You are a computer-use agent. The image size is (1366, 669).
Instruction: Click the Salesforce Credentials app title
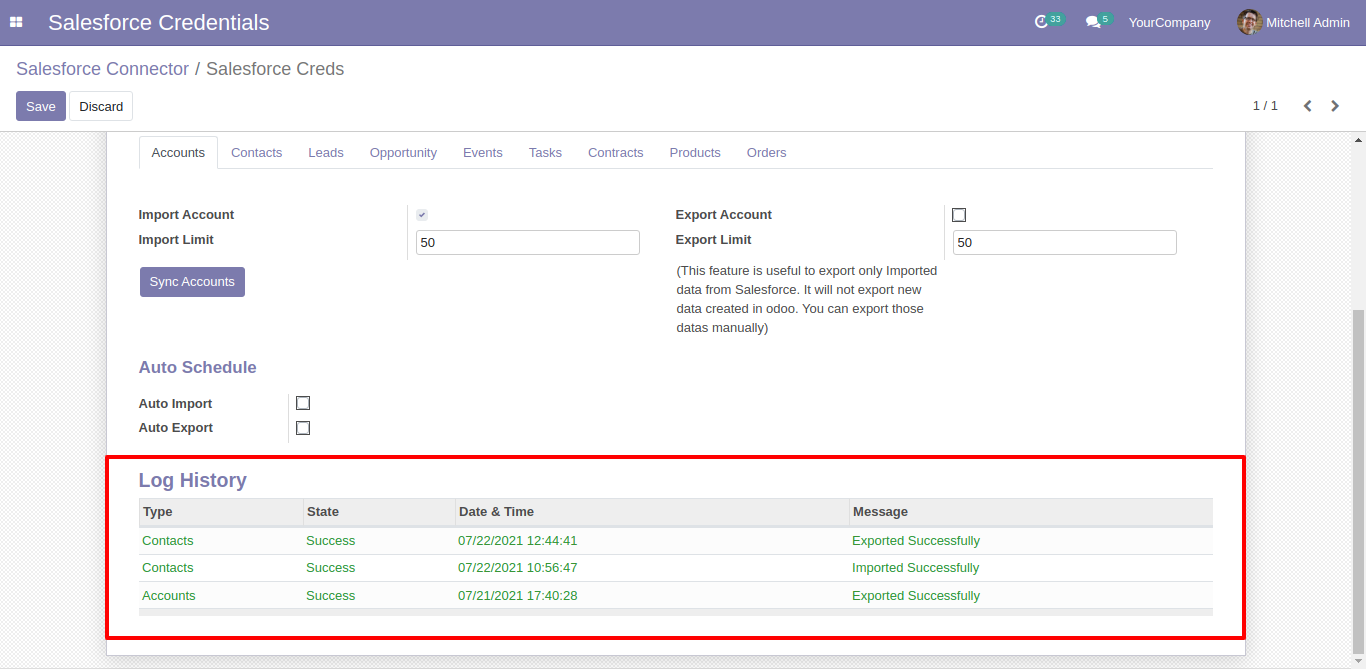pos(159,22)
